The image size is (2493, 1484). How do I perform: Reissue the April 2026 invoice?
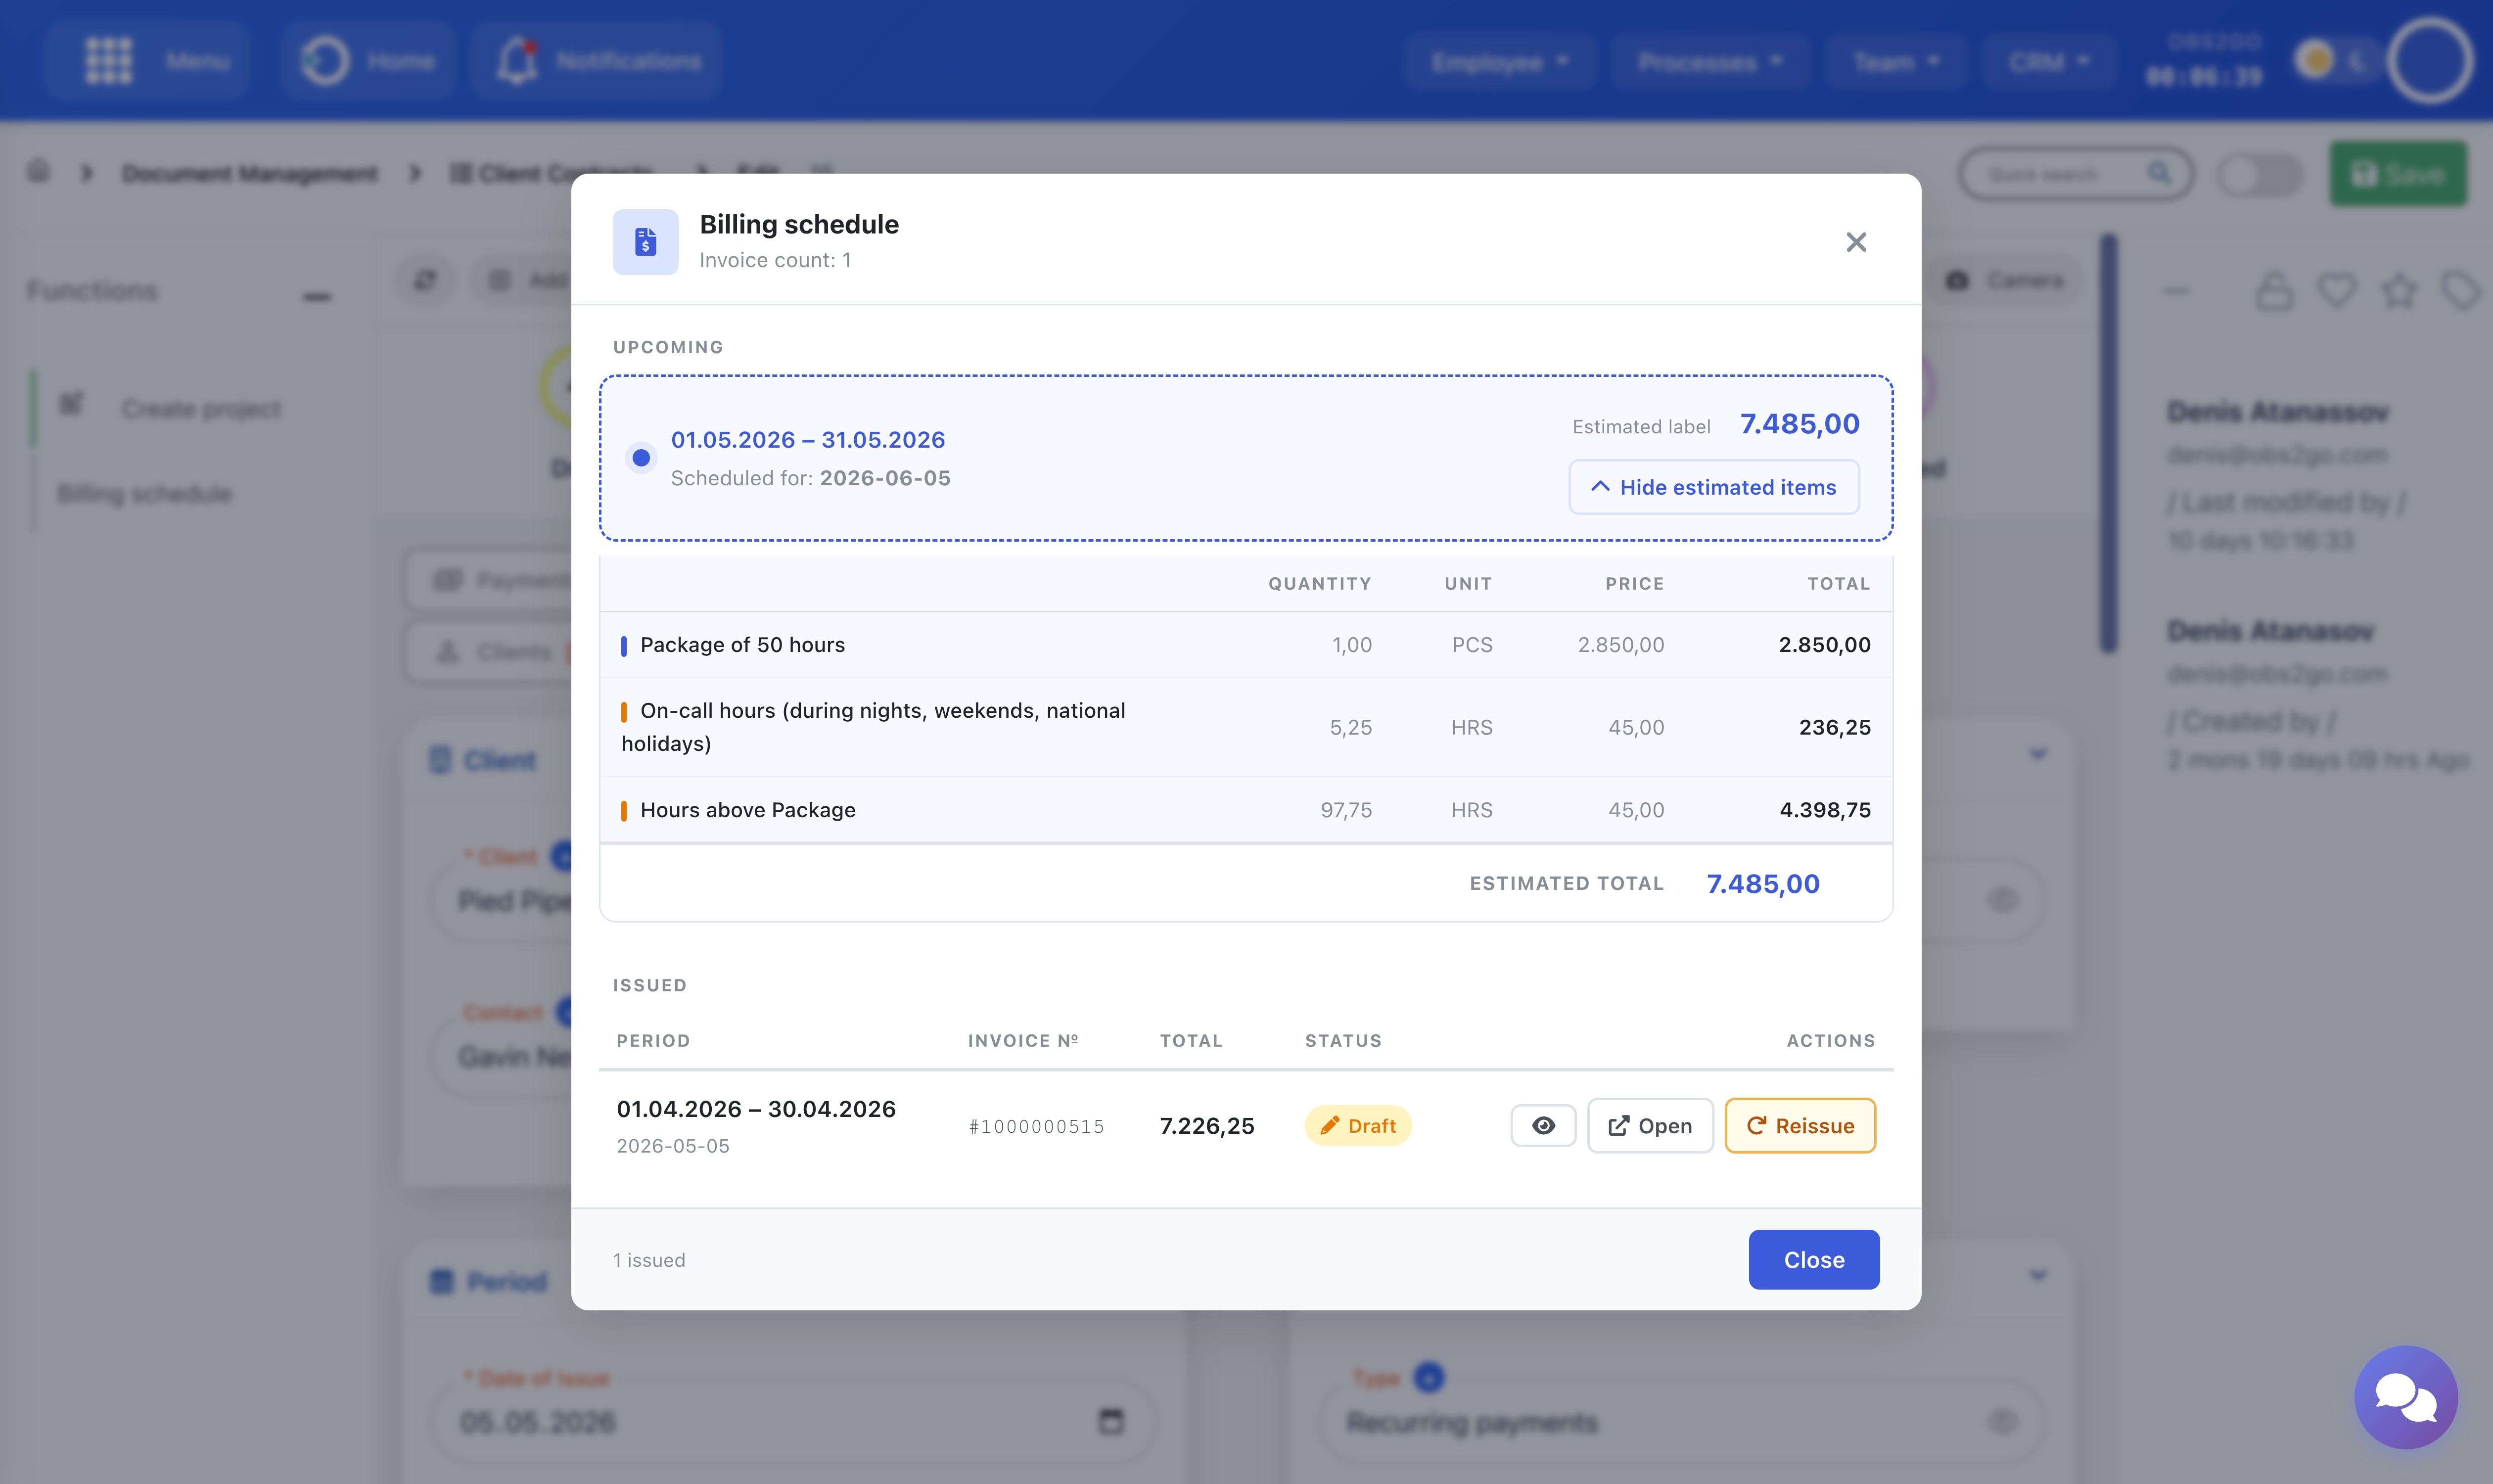1800,1126
